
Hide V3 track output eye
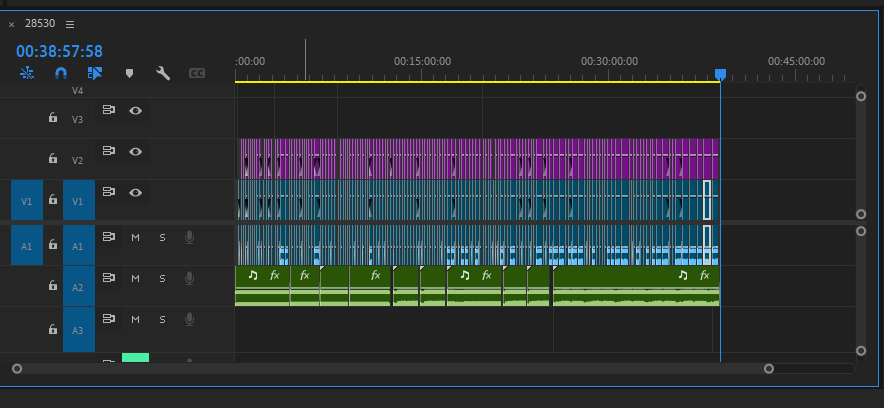tap(135, 110)
